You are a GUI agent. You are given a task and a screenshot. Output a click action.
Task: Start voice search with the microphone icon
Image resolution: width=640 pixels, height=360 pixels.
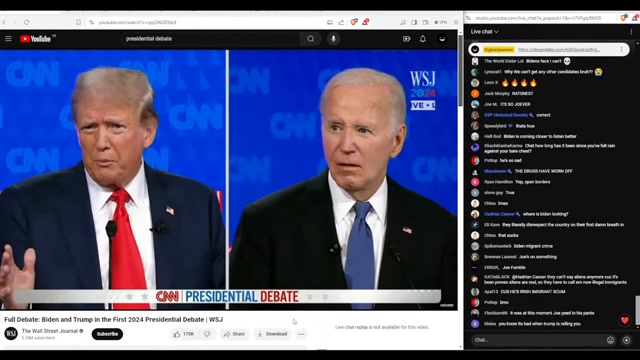(333, 39)
